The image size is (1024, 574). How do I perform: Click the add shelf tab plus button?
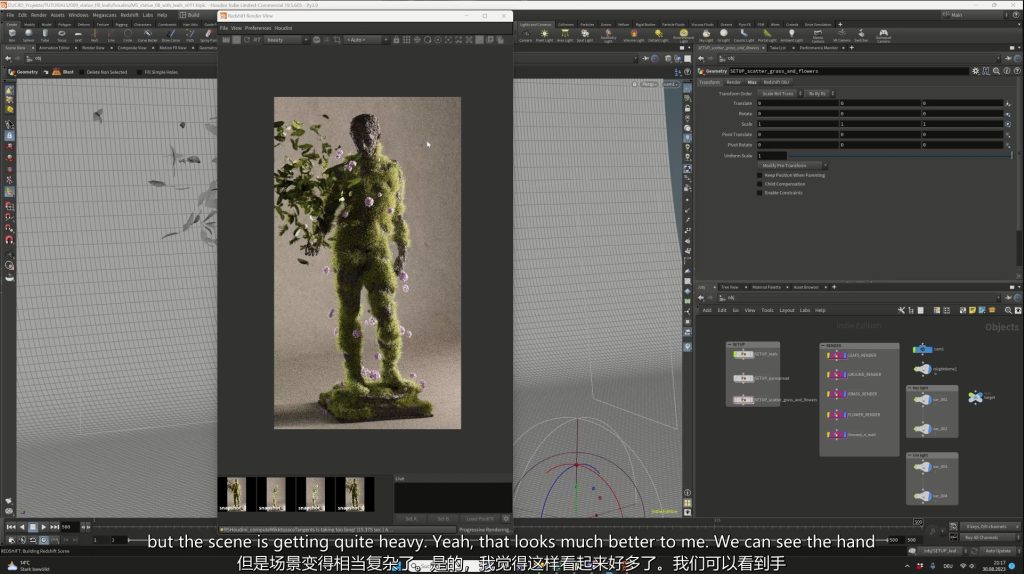click(840, 24)
